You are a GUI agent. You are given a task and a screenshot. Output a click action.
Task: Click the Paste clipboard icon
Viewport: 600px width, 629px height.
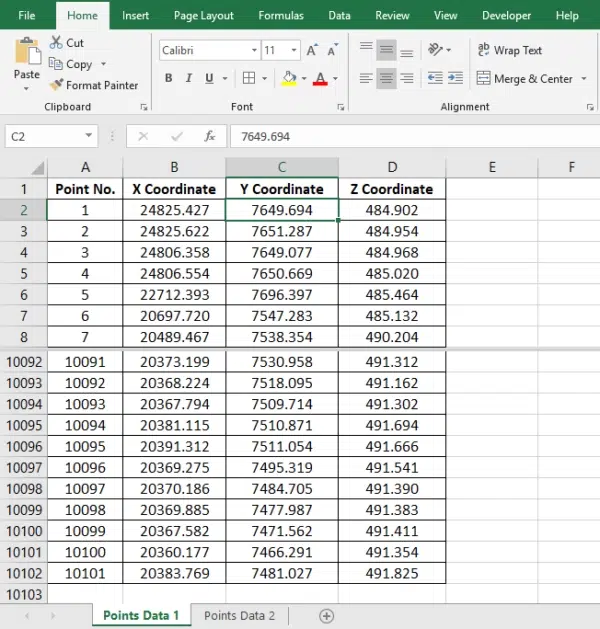(x=27, y=51)
